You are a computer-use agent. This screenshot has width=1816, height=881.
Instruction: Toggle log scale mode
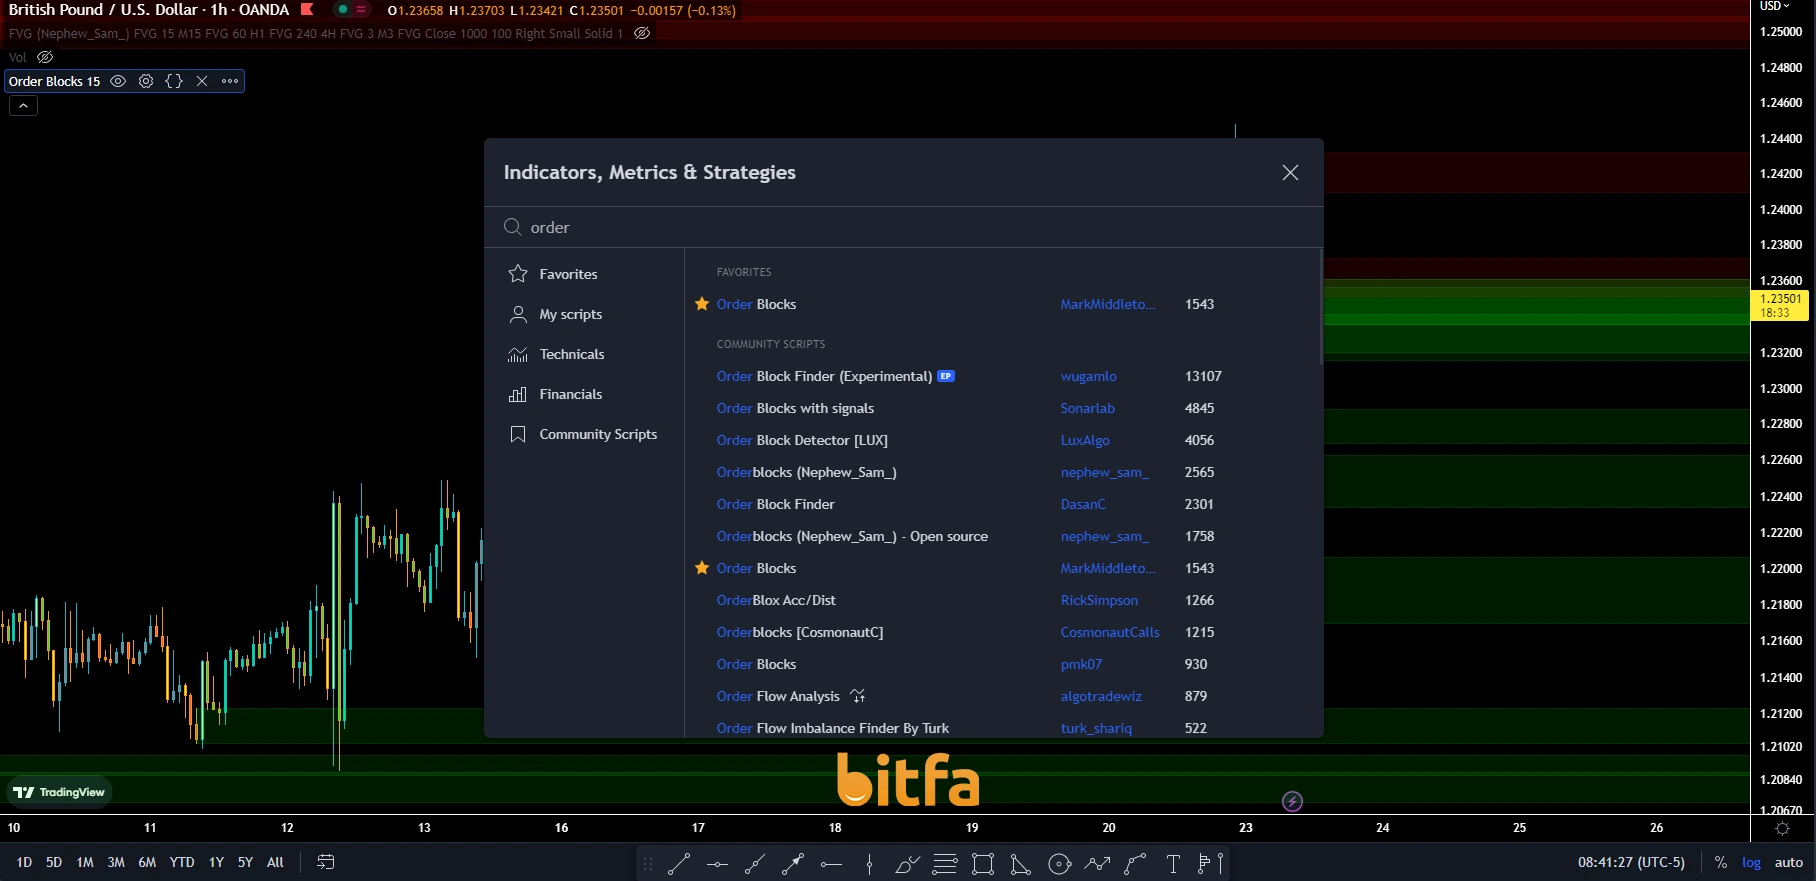pyautogui.click(x=1751, y=862)
